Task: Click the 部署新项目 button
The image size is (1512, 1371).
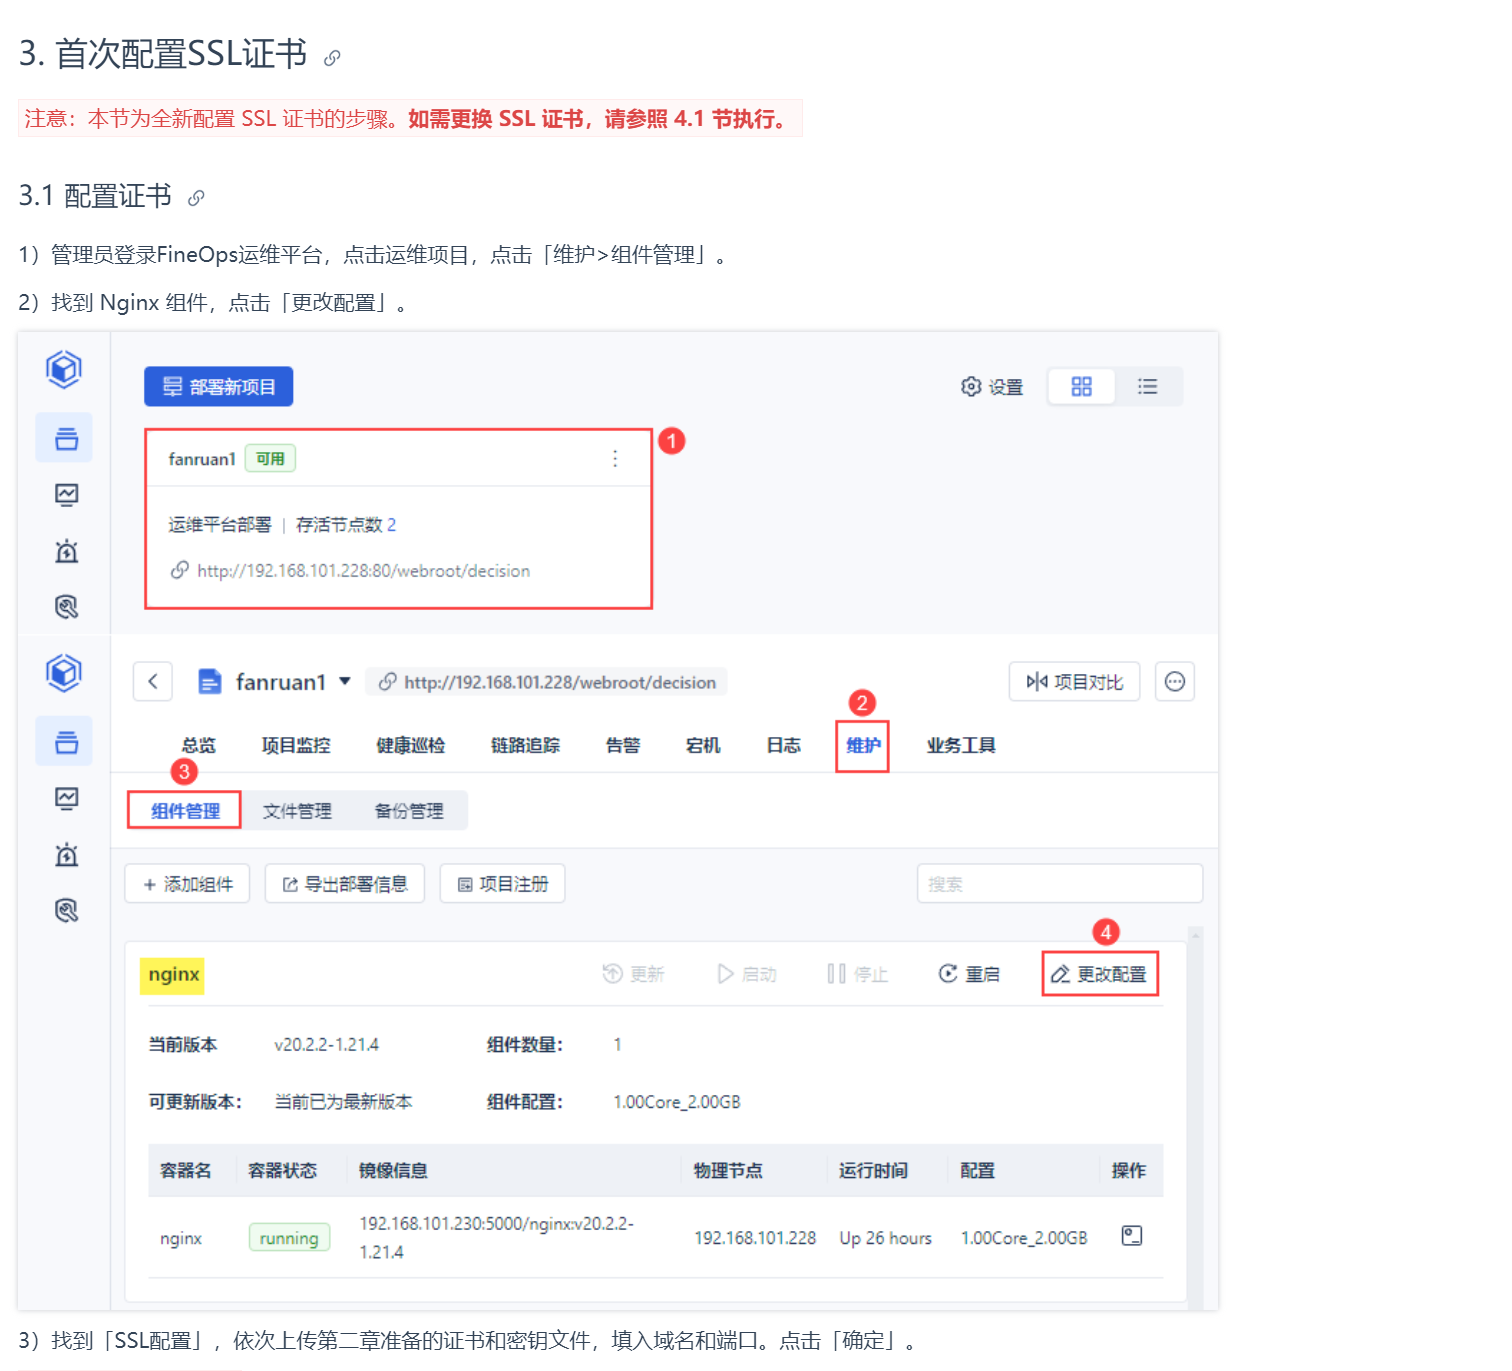Action: point(219,387)
